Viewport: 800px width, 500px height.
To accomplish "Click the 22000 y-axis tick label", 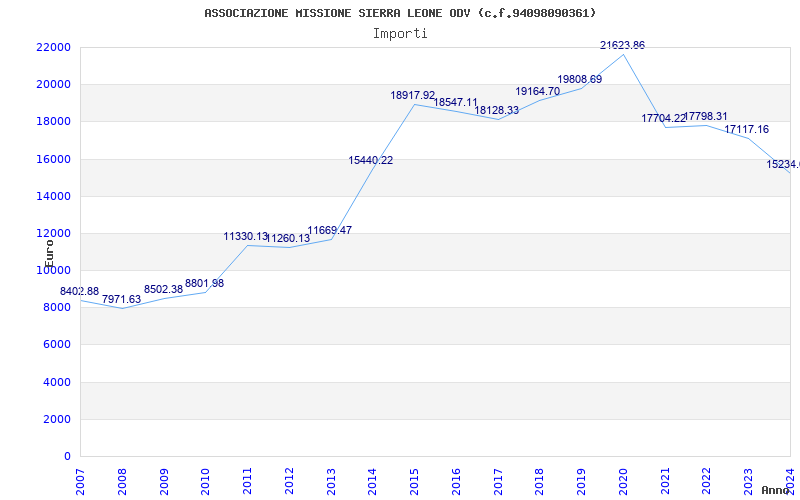I will pos(53,47).
